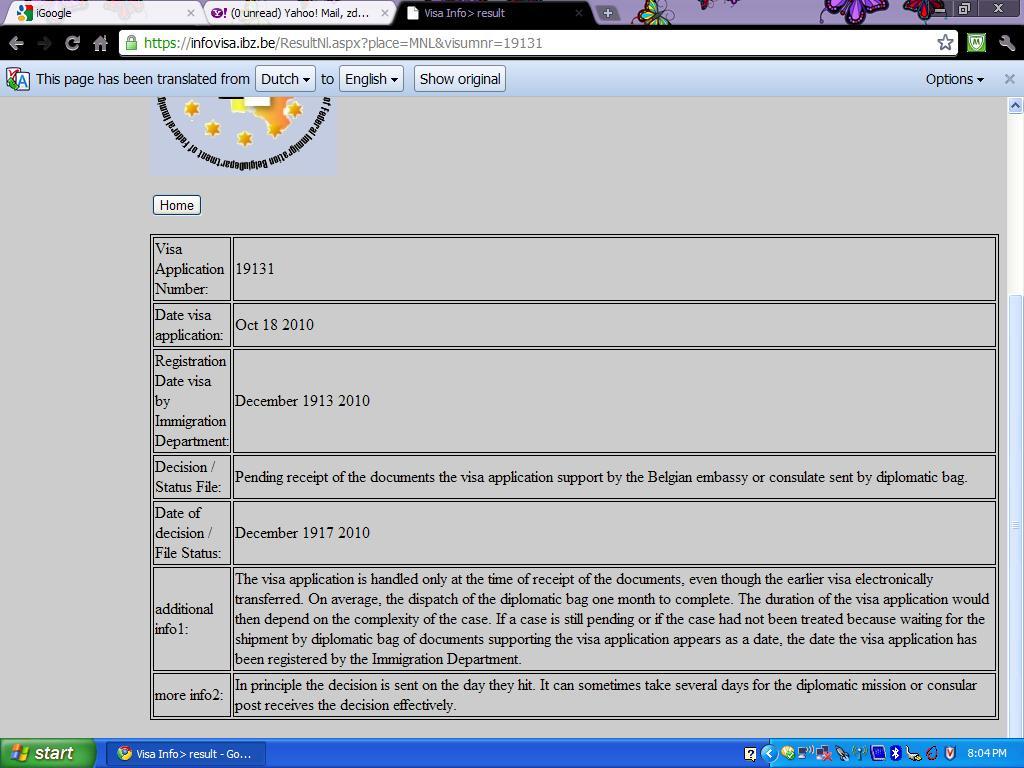Click the address bar URL field
The height and width of the screenshot is (768, 1024).
(537, 43)
